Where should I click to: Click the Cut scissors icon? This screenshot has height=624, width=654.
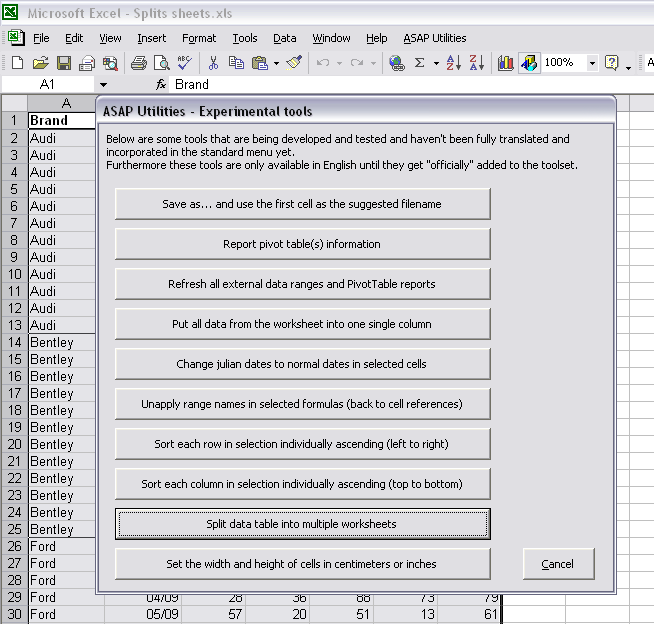click(x=213, y=63)
